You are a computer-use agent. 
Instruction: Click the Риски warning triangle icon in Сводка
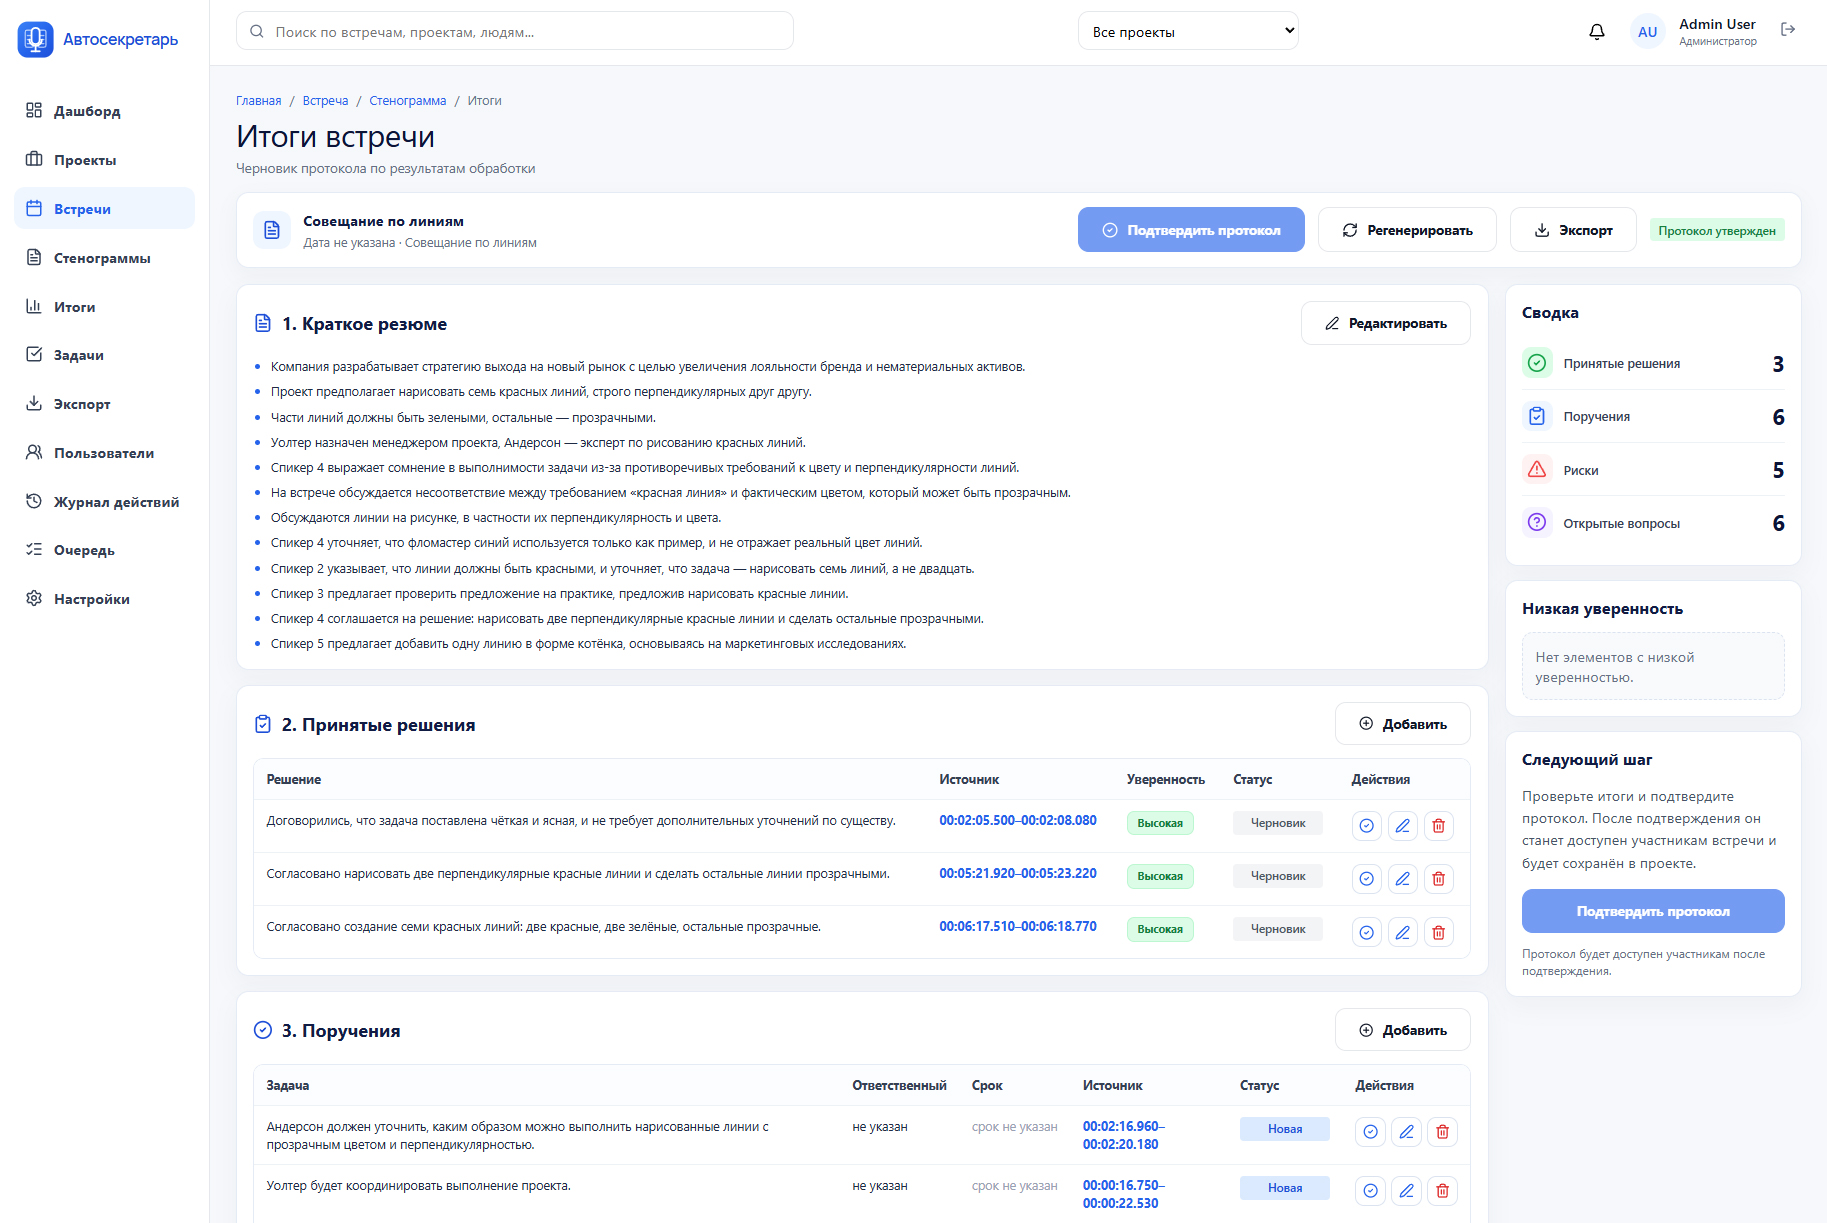[x=1537, y=470]
